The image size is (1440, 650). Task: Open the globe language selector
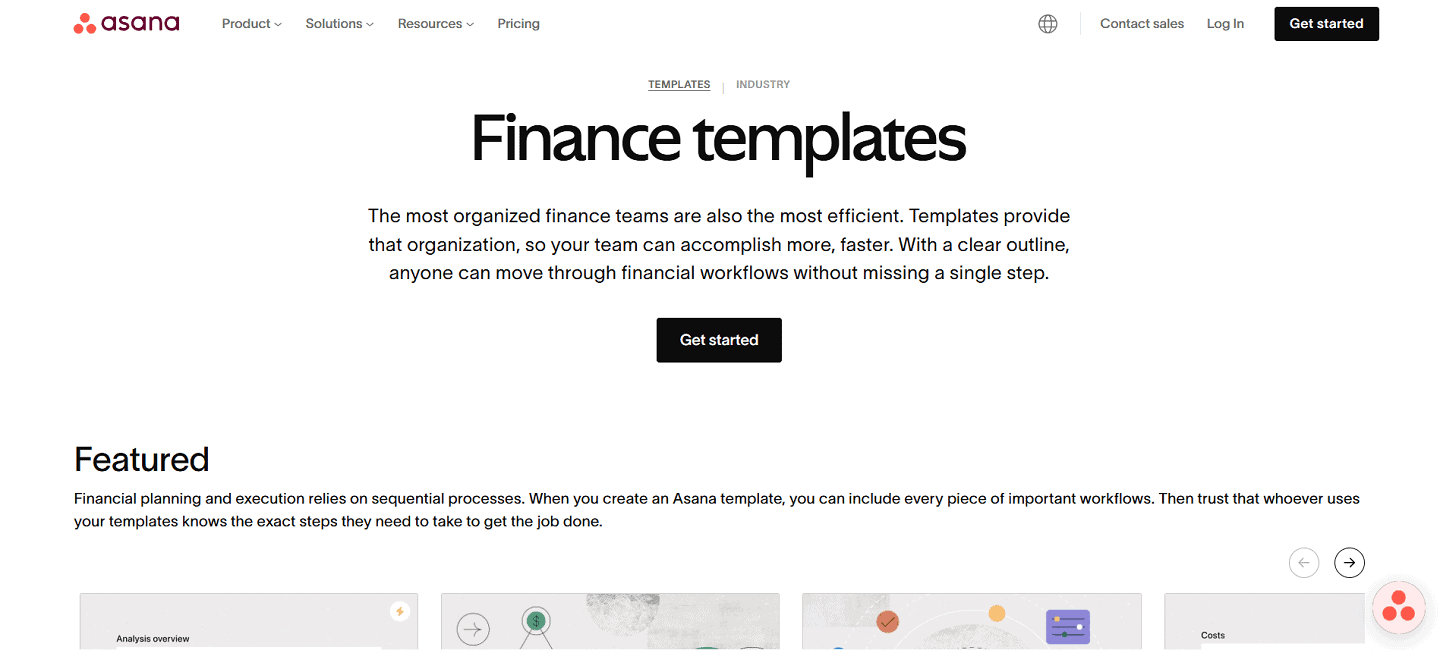1047,23
